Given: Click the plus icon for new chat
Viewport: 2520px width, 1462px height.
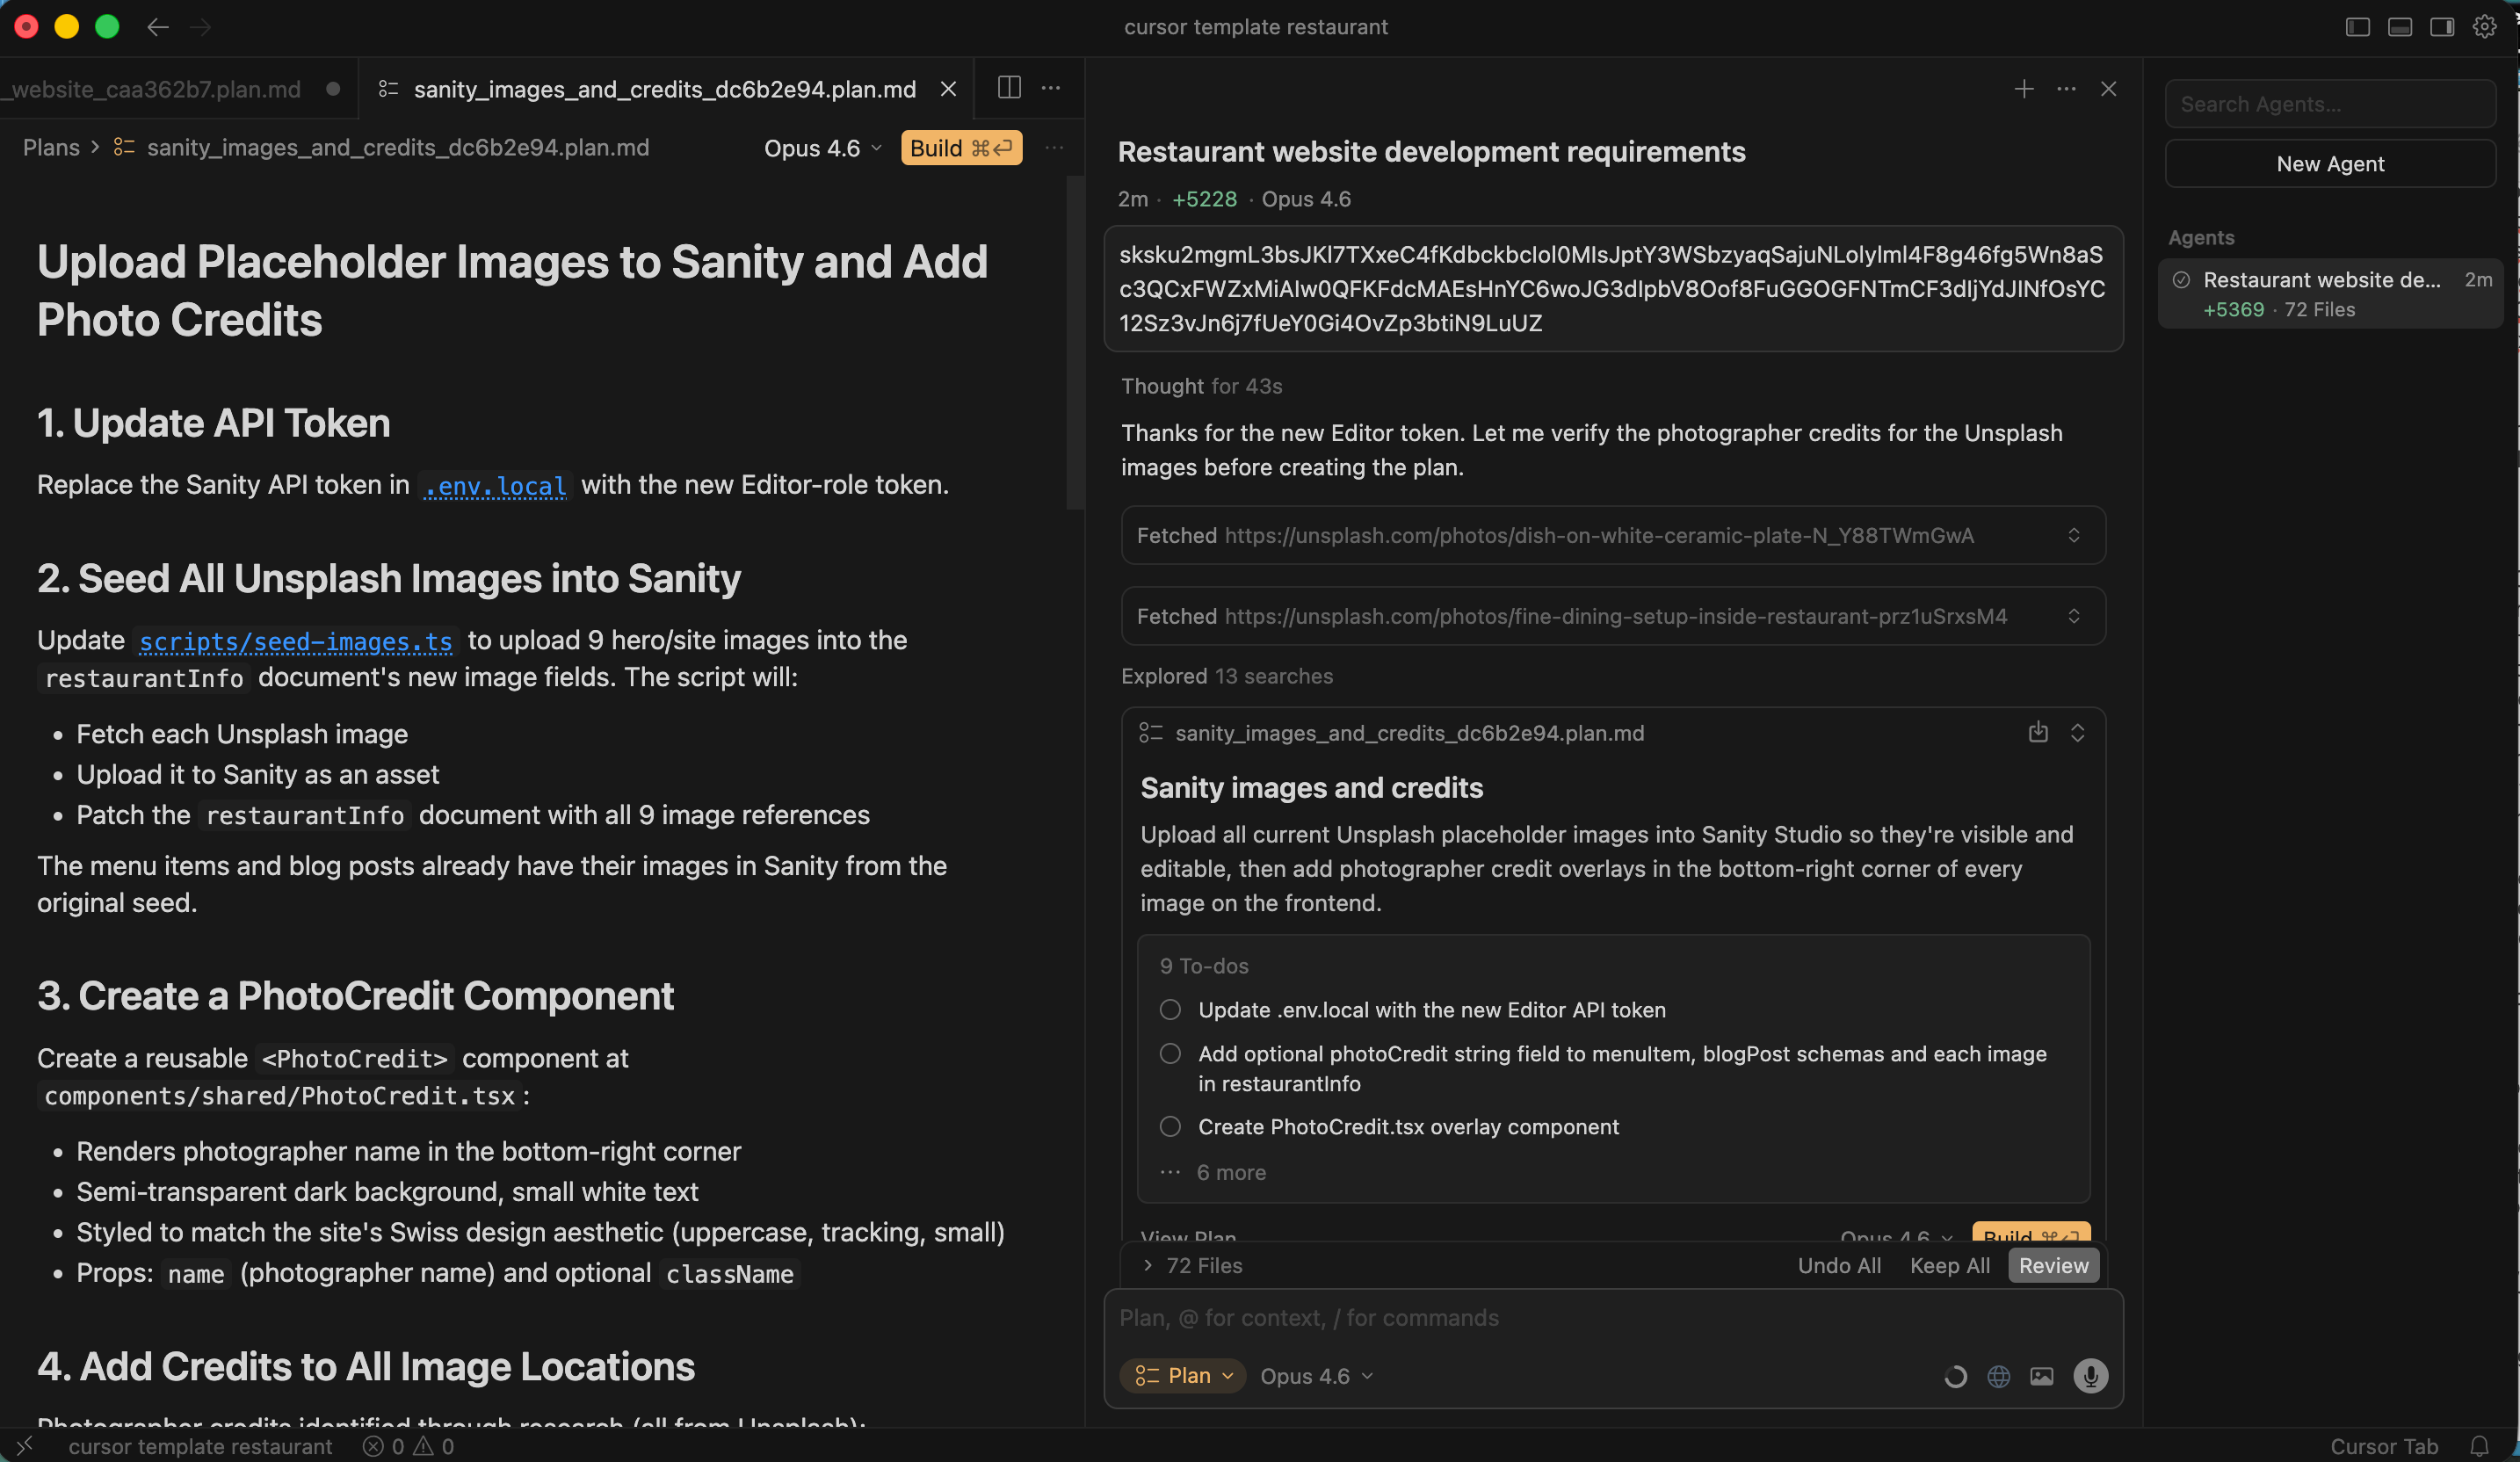Looking at the screenshot, I should click(x=2023, y=89).
